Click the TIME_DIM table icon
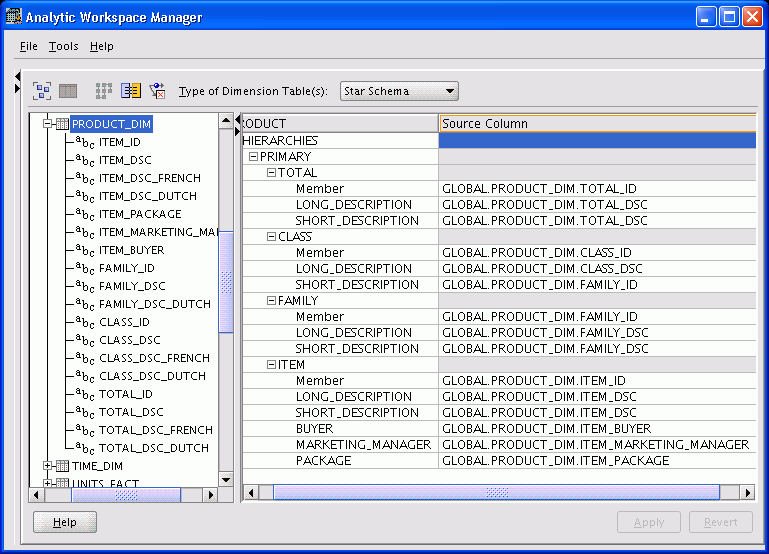769x554 pixels. pos(62,466)
